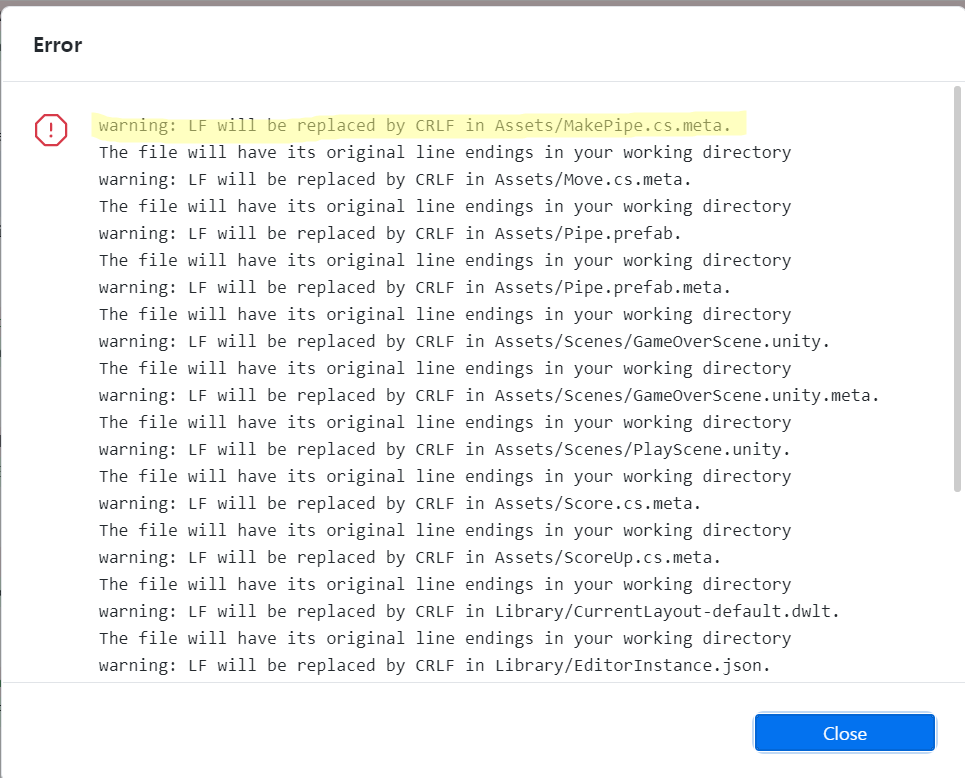Viewport: 965px width, 778px height.
Task: Click the GameOverScene.unity. warning line
Action: click(x=465, y=342)
